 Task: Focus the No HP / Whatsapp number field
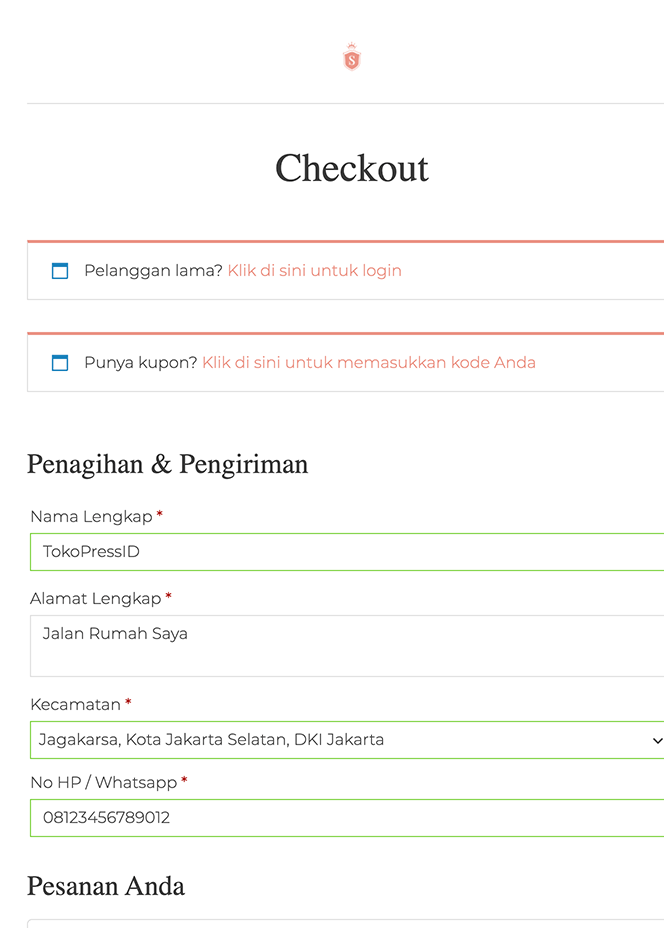coord(347,818)
